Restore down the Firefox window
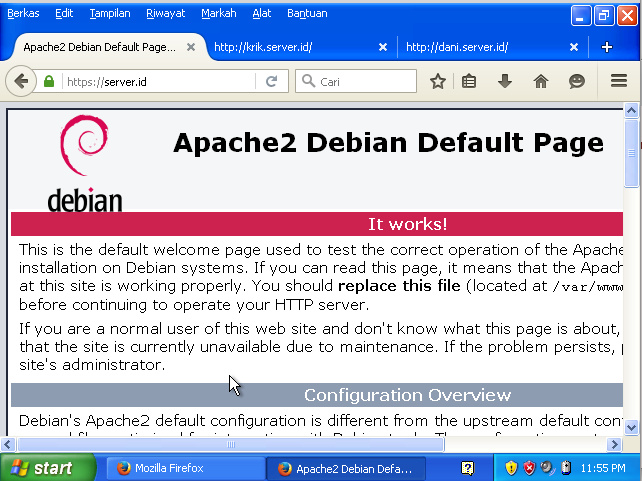 click(x=604, y=16)
